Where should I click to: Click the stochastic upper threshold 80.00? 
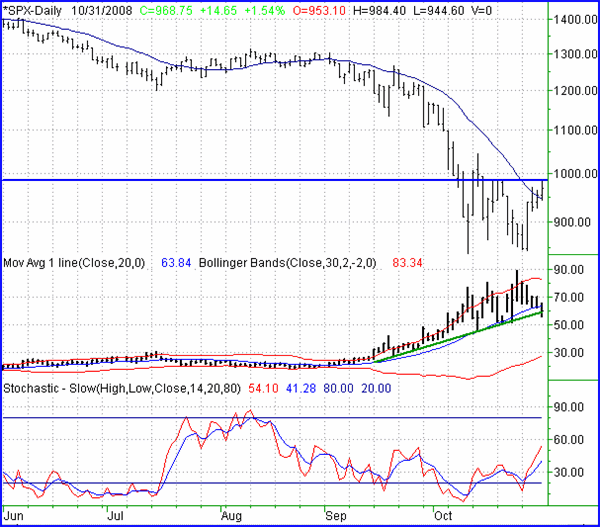[338, 388]
